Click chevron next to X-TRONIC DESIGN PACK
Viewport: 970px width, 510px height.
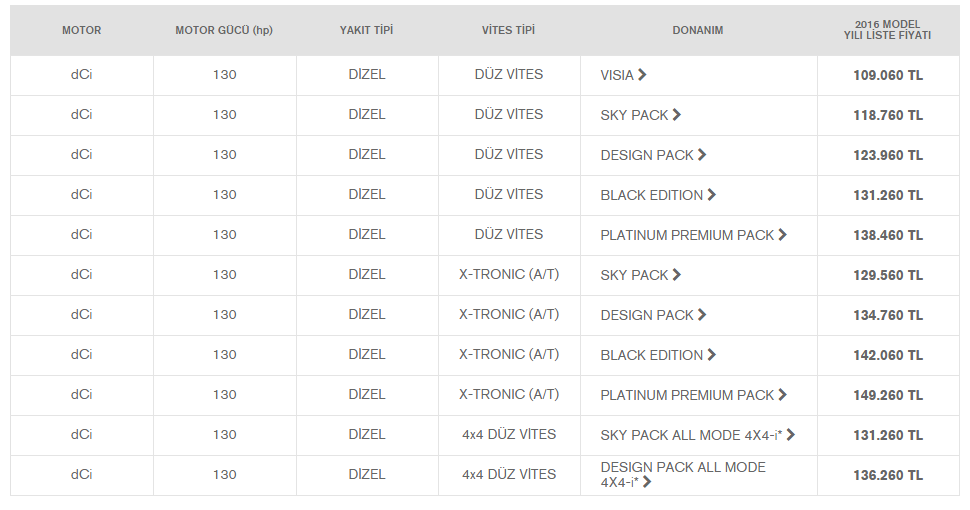[702, 314]
